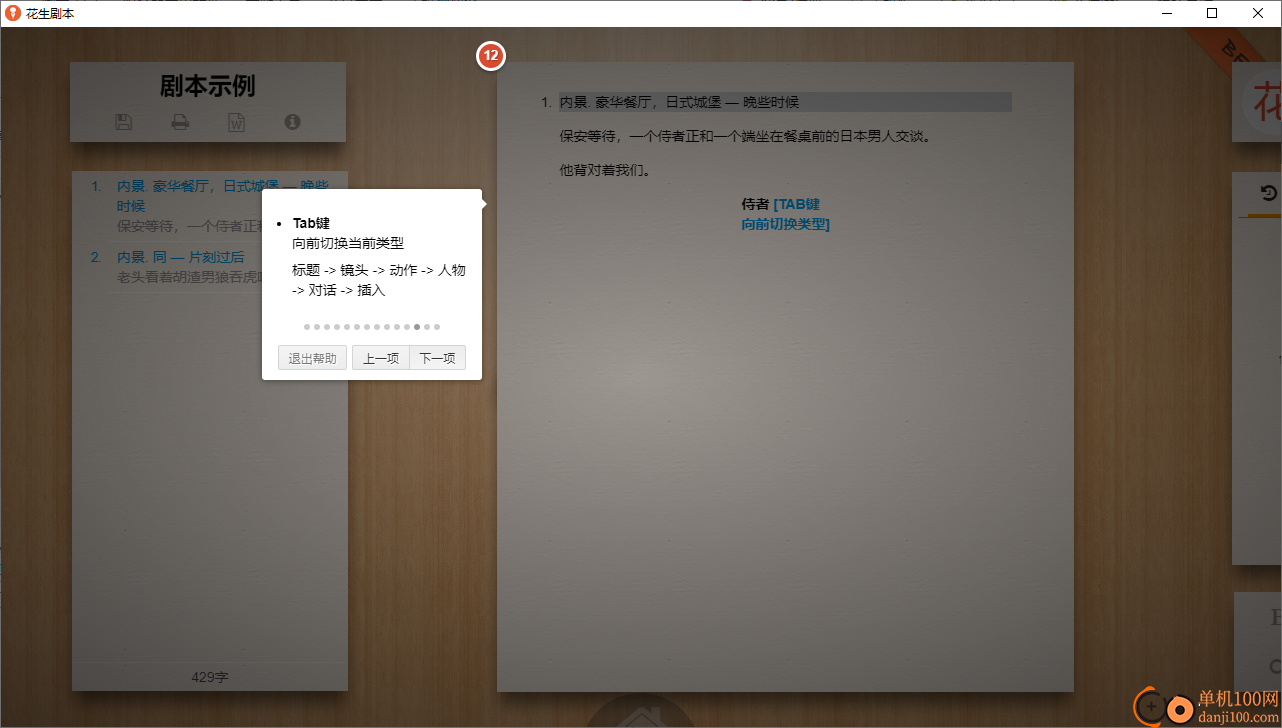The image size is (1282, 728).
Task: Maximize the 花生剧本 window
Action: pos(1212,14)
